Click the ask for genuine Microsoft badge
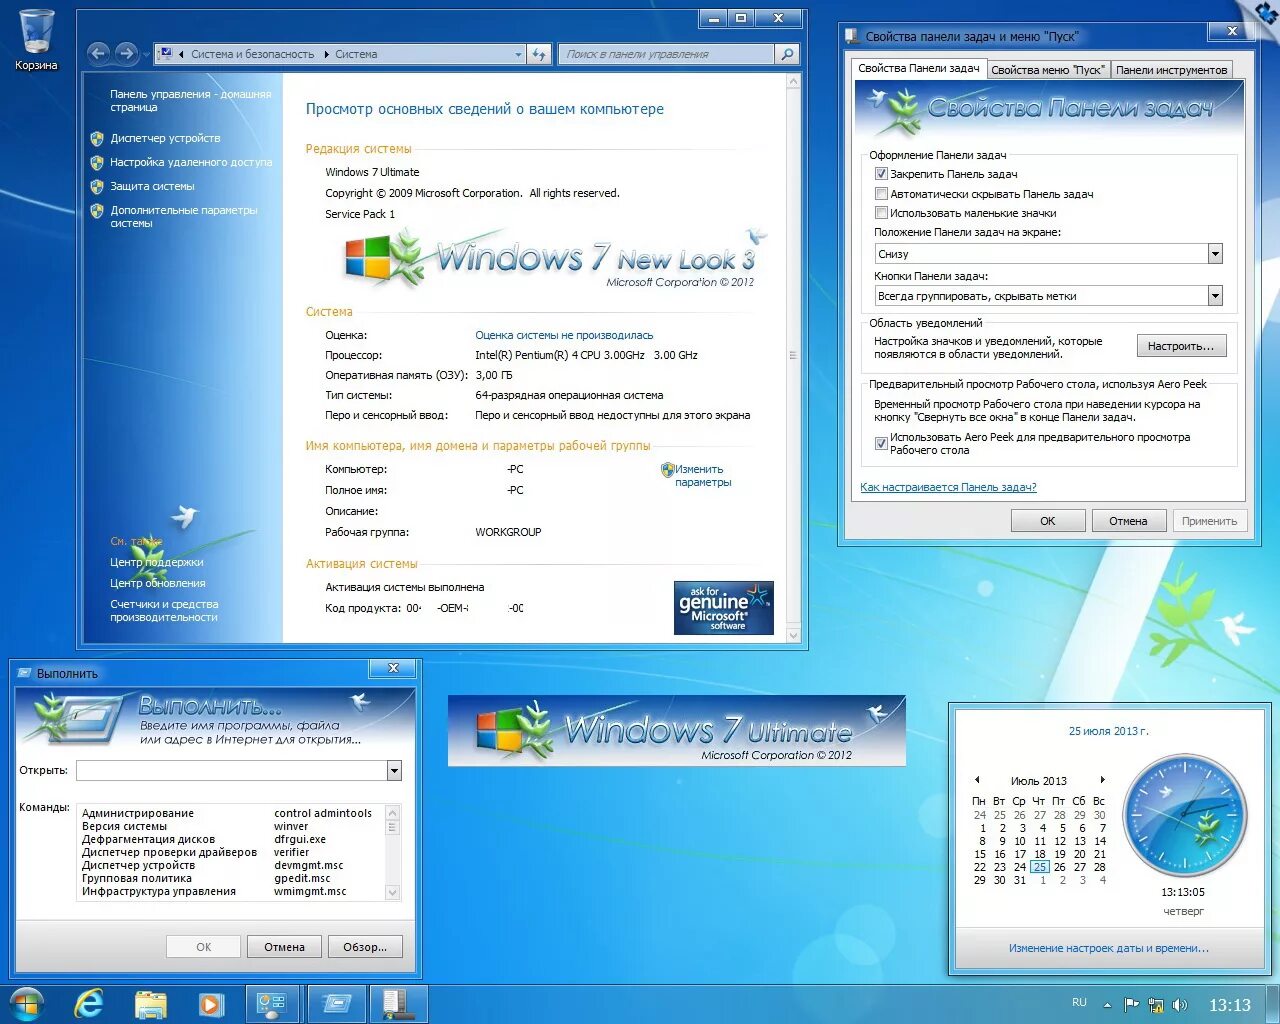The width and height of the screenshot is (1280, 1024). [x=724, y=607]
